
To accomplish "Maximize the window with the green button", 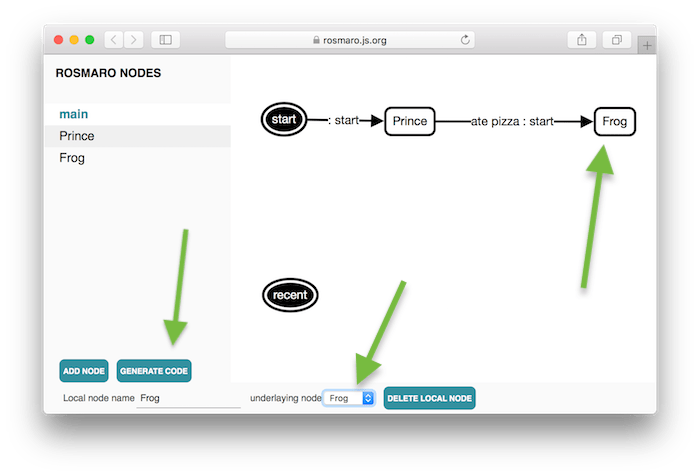I will pos(90,40).
